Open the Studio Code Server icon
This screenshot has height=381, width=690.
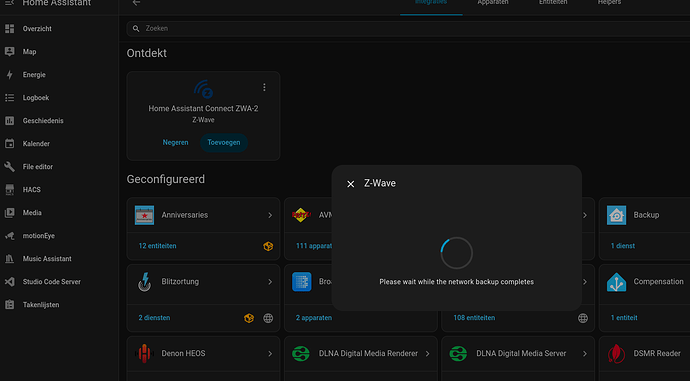tap(10, 282)
